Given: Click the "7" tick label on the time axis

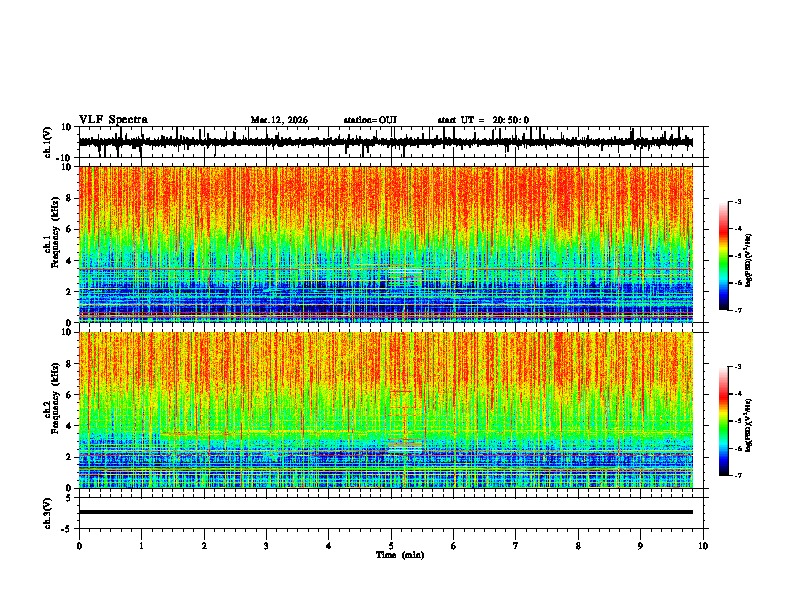Looking at the screenshot, I should pyautogui.click(x=516, y=546).
